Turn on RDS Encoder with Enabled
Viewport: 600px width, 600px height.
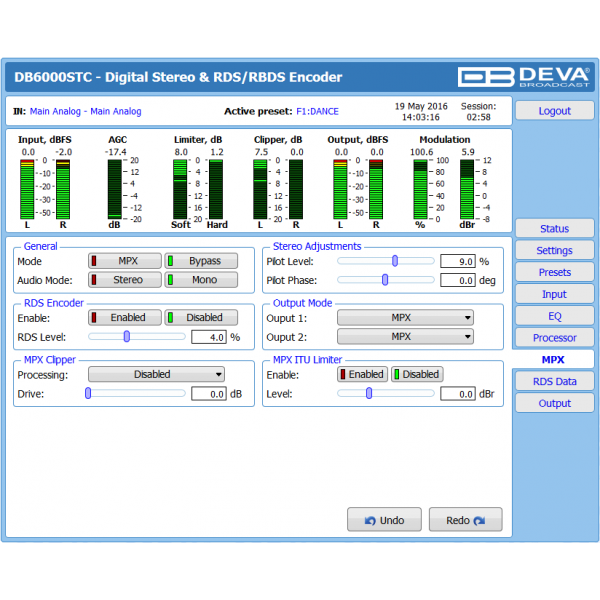click(x=125, y=318)
